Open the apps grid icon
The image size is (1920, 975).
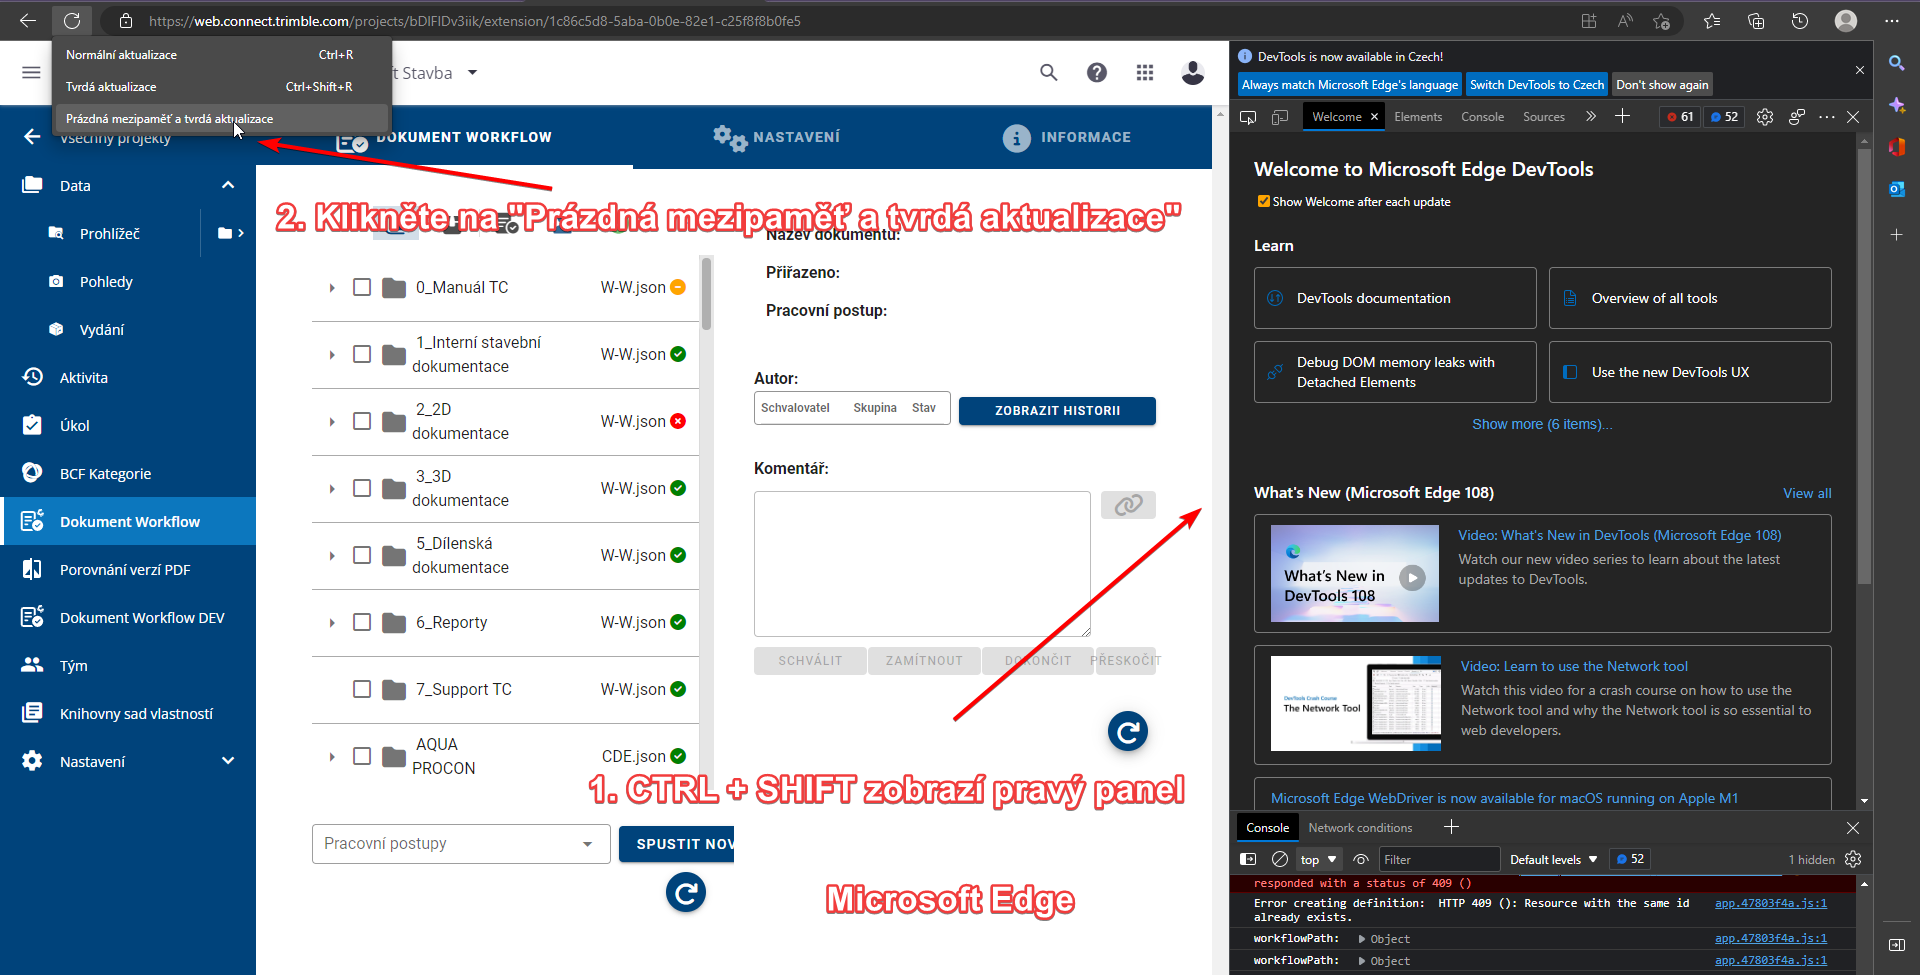click(1145, 72)
